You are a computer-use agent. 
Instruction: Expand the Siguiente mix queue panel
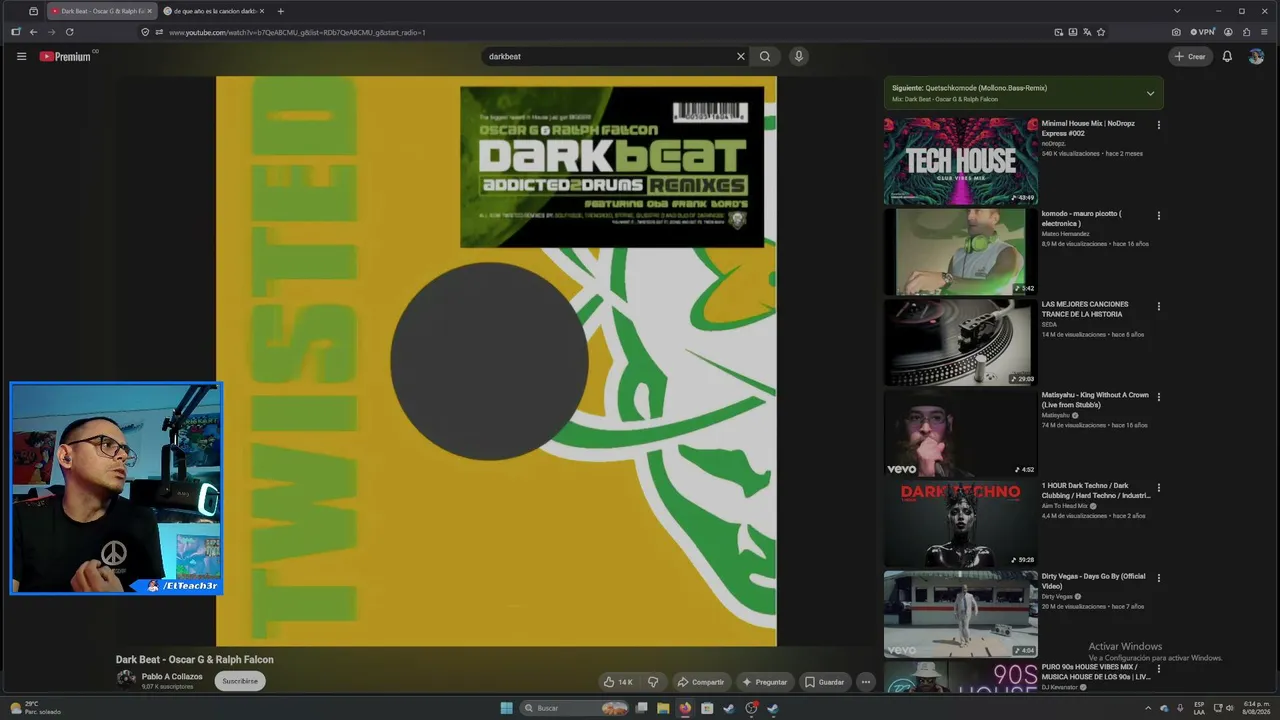pos(1150,93)
